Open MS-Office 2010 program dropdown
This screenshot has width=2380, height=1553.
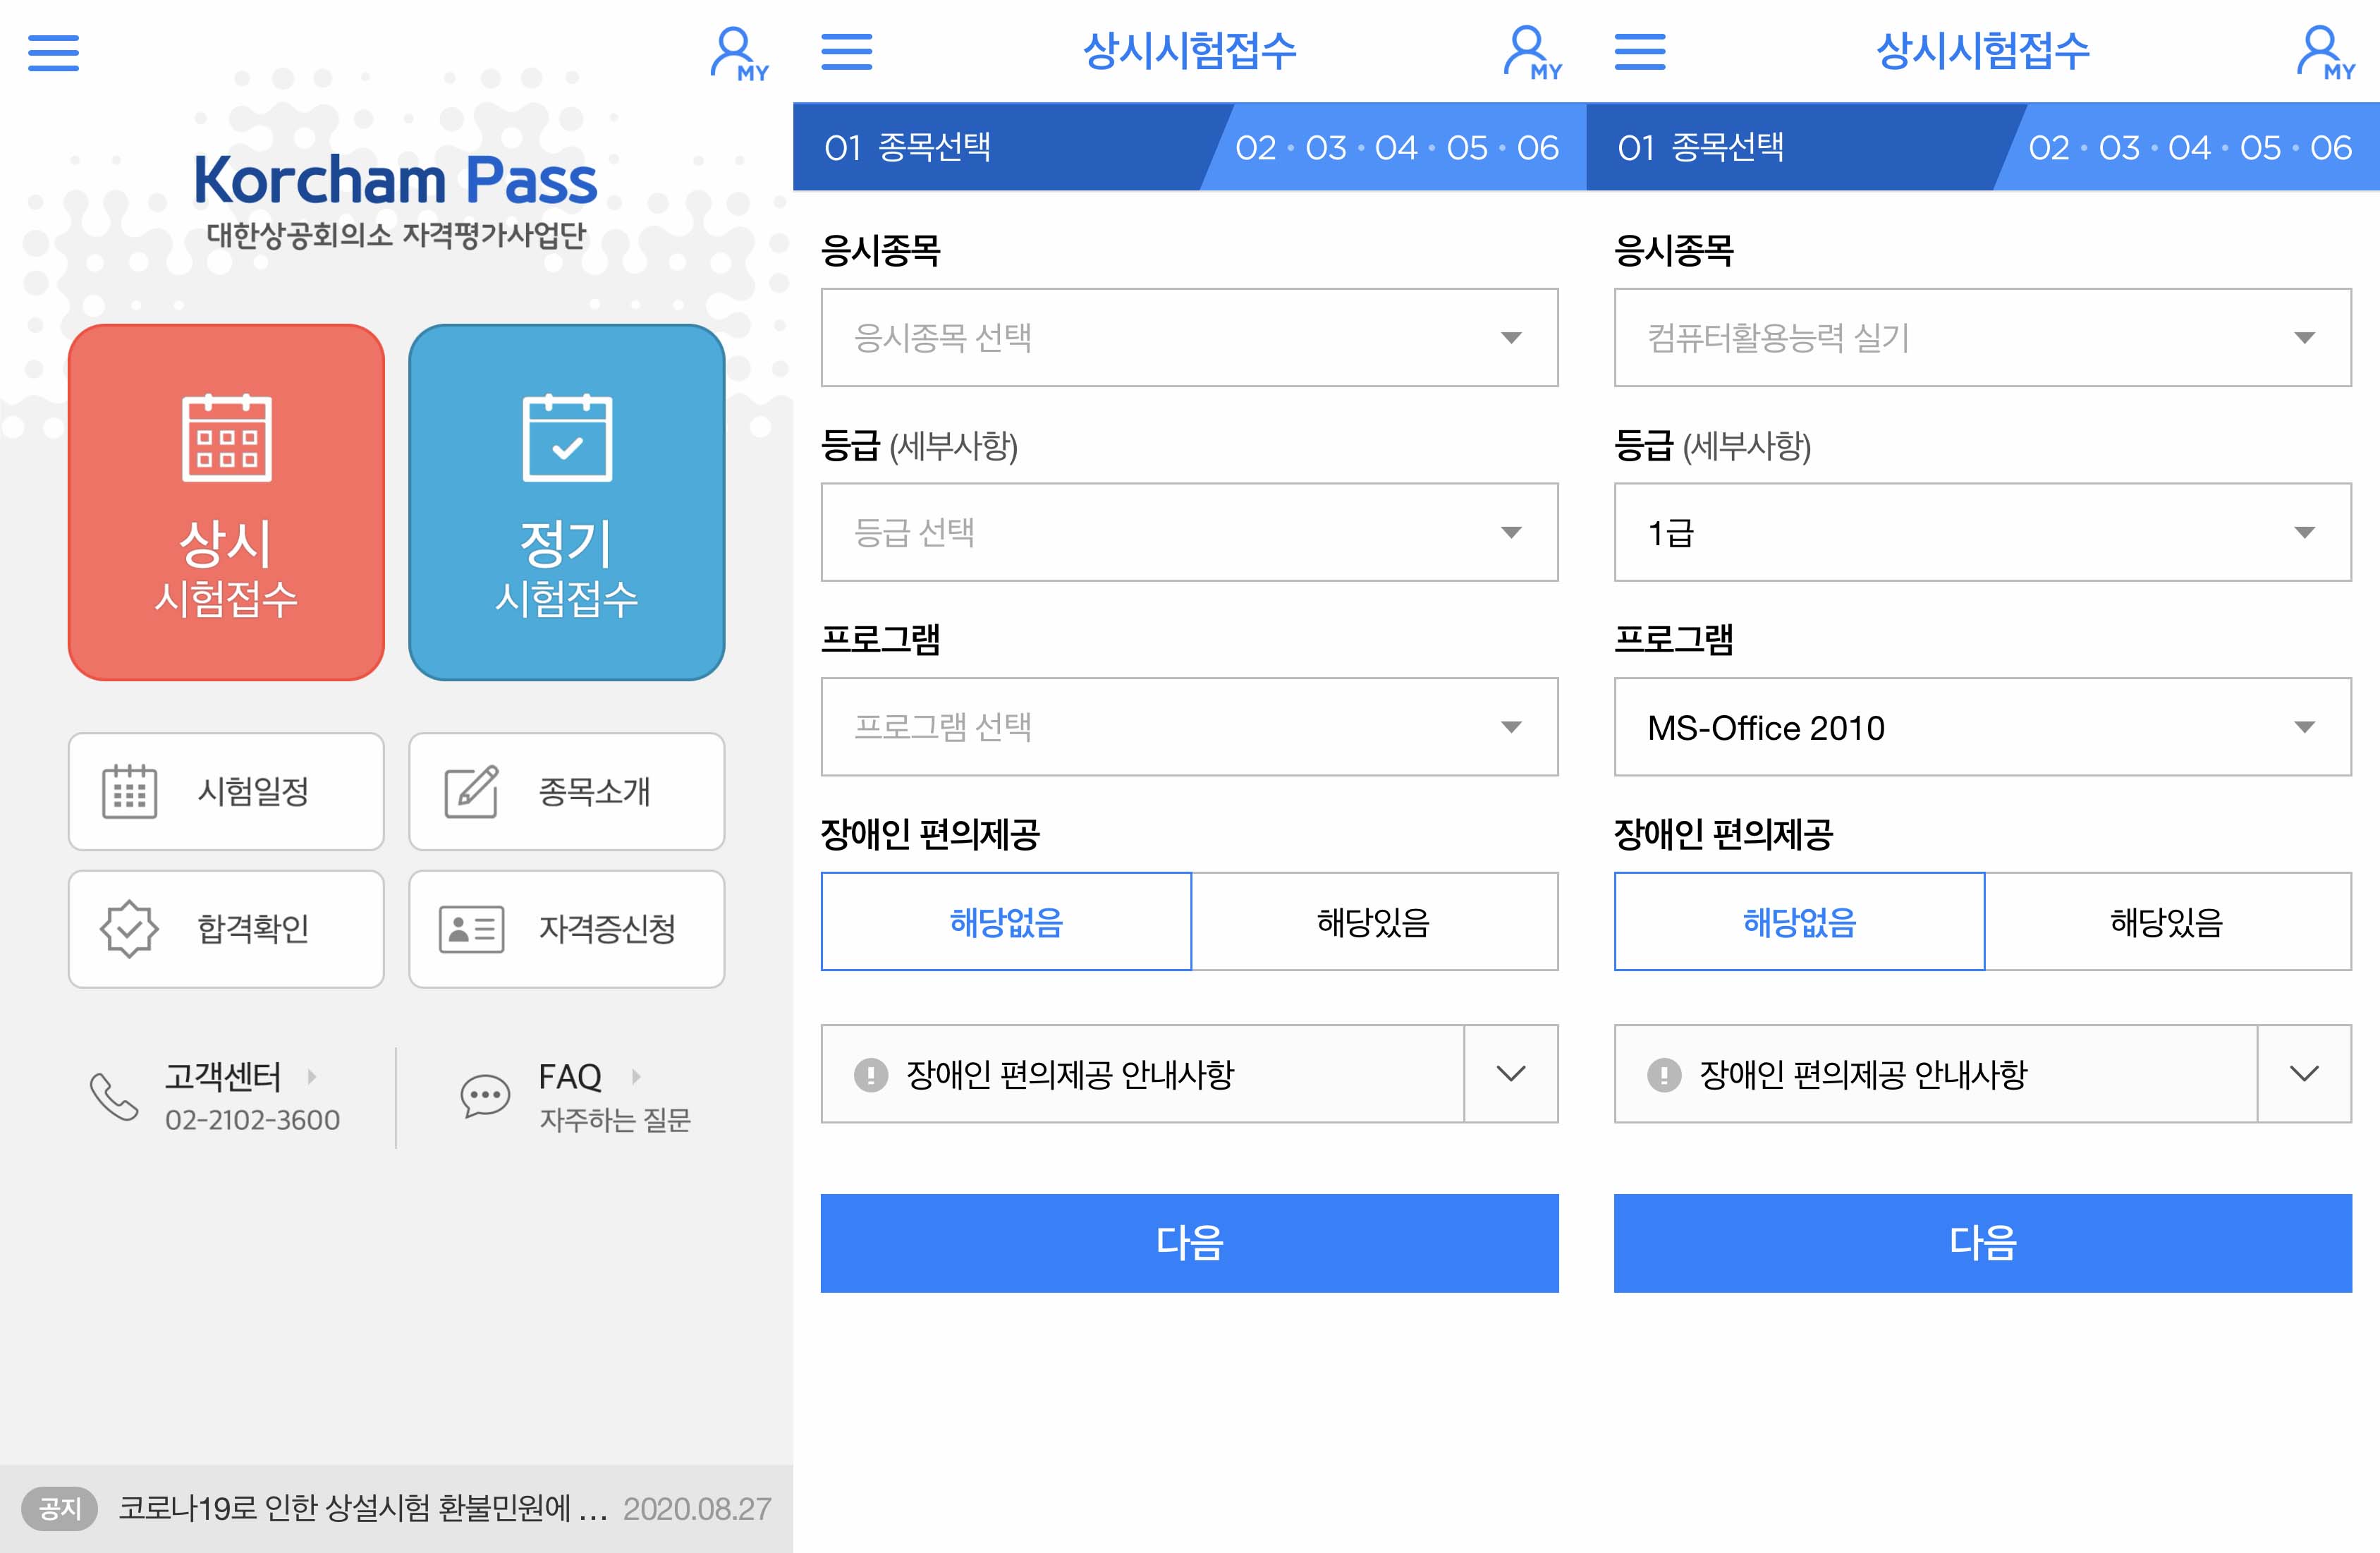pyautogui.click(x=1982, y=727)
